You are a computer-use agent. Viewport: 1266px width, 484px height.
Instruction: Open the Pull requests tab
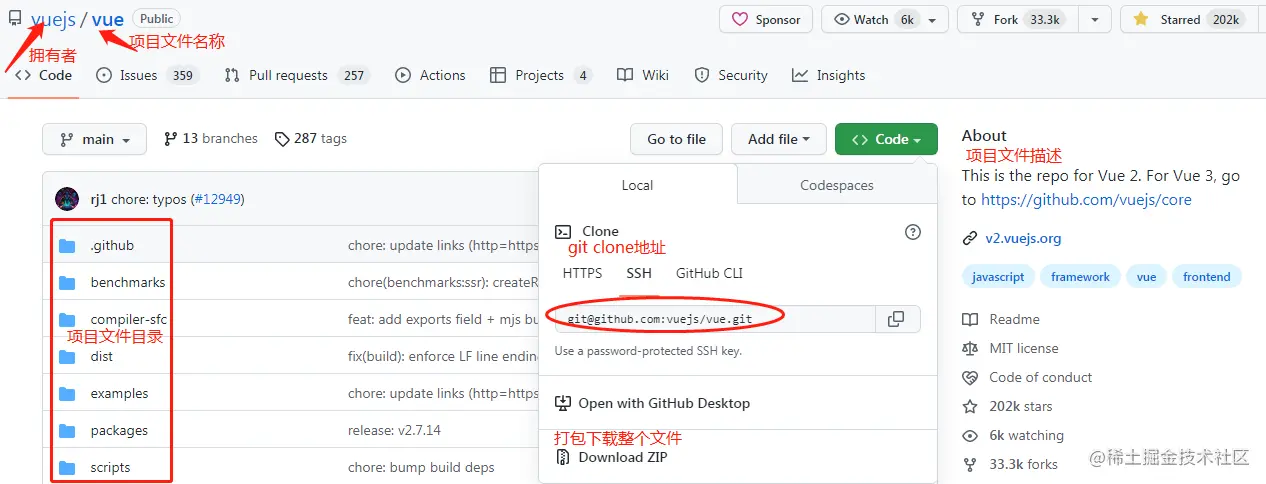coord(297,75)
